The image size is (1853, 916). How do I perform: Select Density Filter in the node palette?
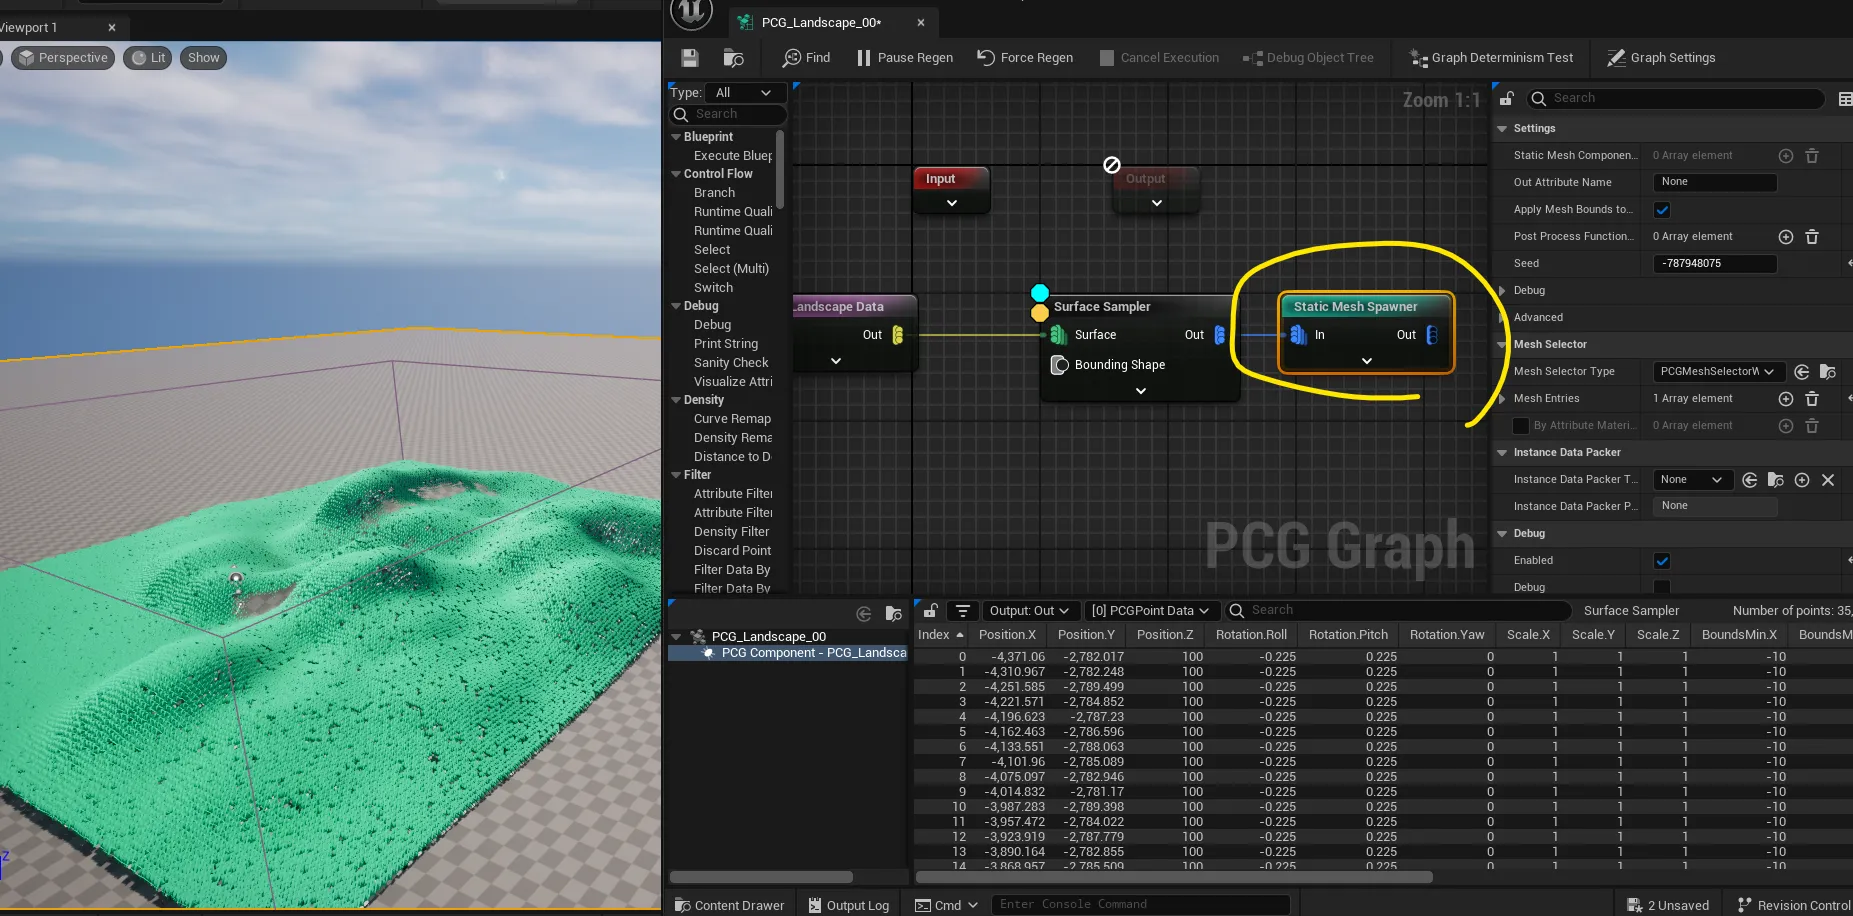pos(731,532)
